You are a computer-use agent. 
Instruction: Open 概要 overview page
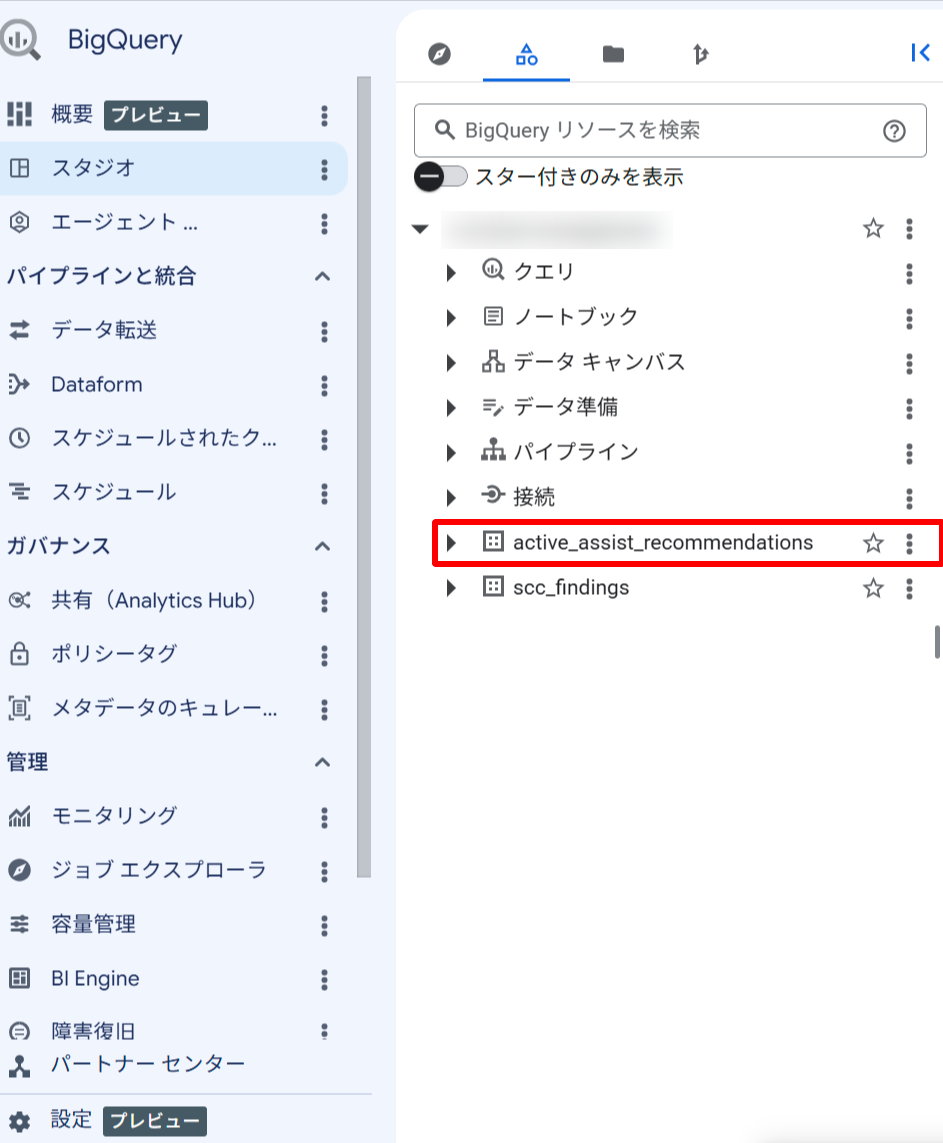click(x=72, y=114)
